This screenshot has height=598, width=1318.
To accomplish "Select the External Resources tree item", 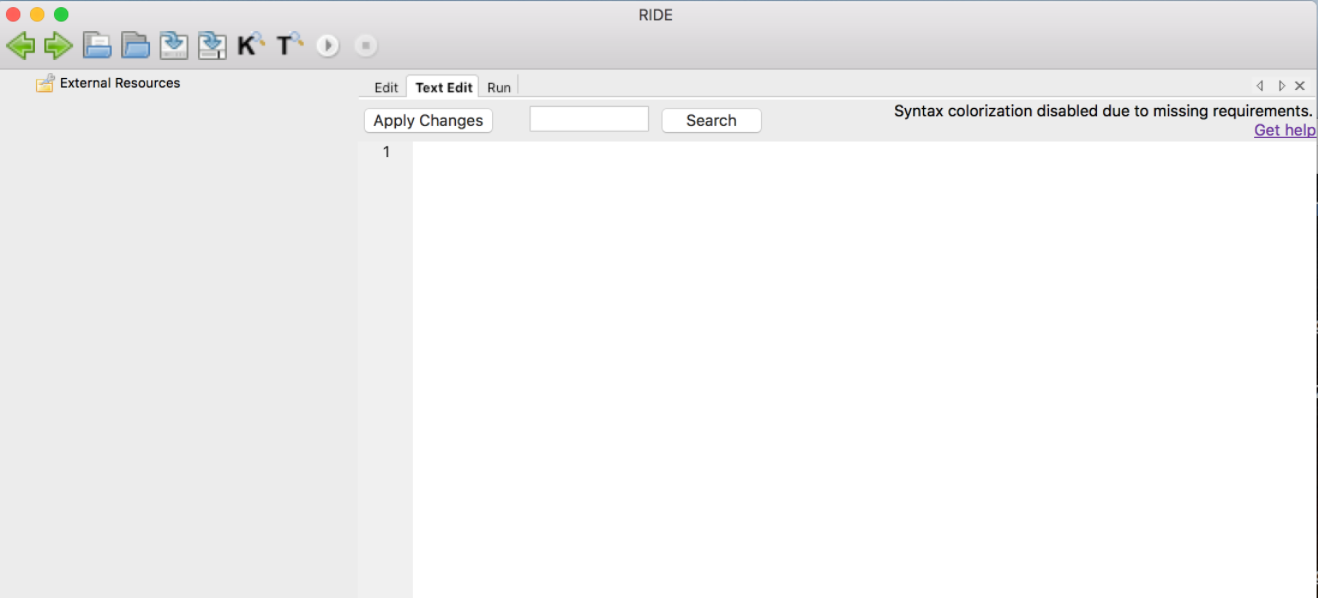I will click(x=117, y=83).
